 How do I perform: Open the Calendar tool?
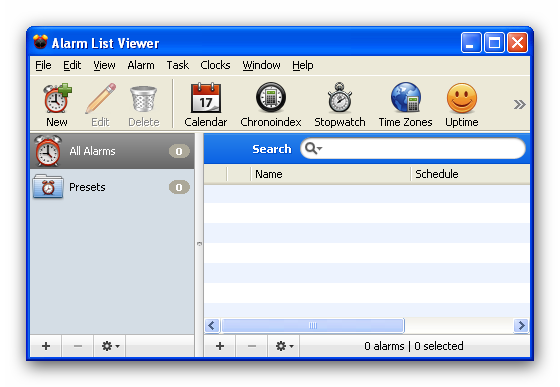[x=206, y=105]
